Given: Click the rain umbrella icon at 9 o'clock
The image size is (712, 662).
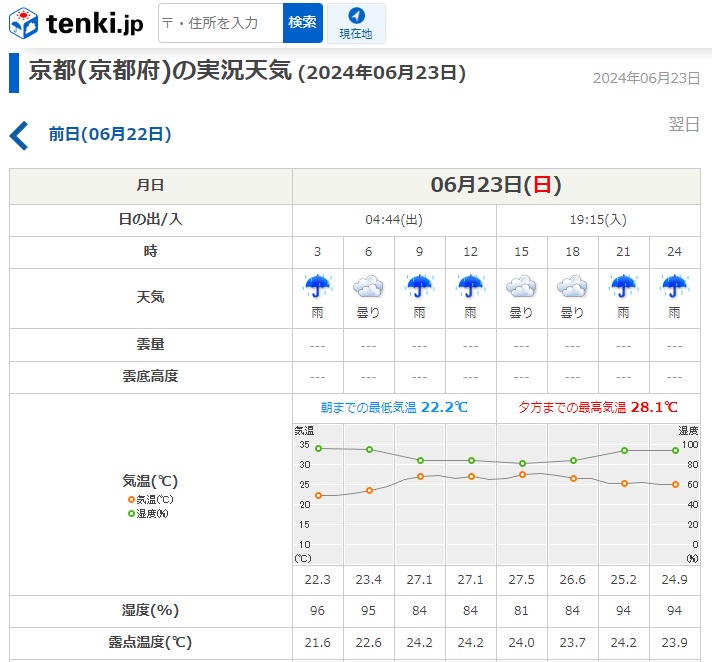Looking at the screenshot, I should pos(420,288).
